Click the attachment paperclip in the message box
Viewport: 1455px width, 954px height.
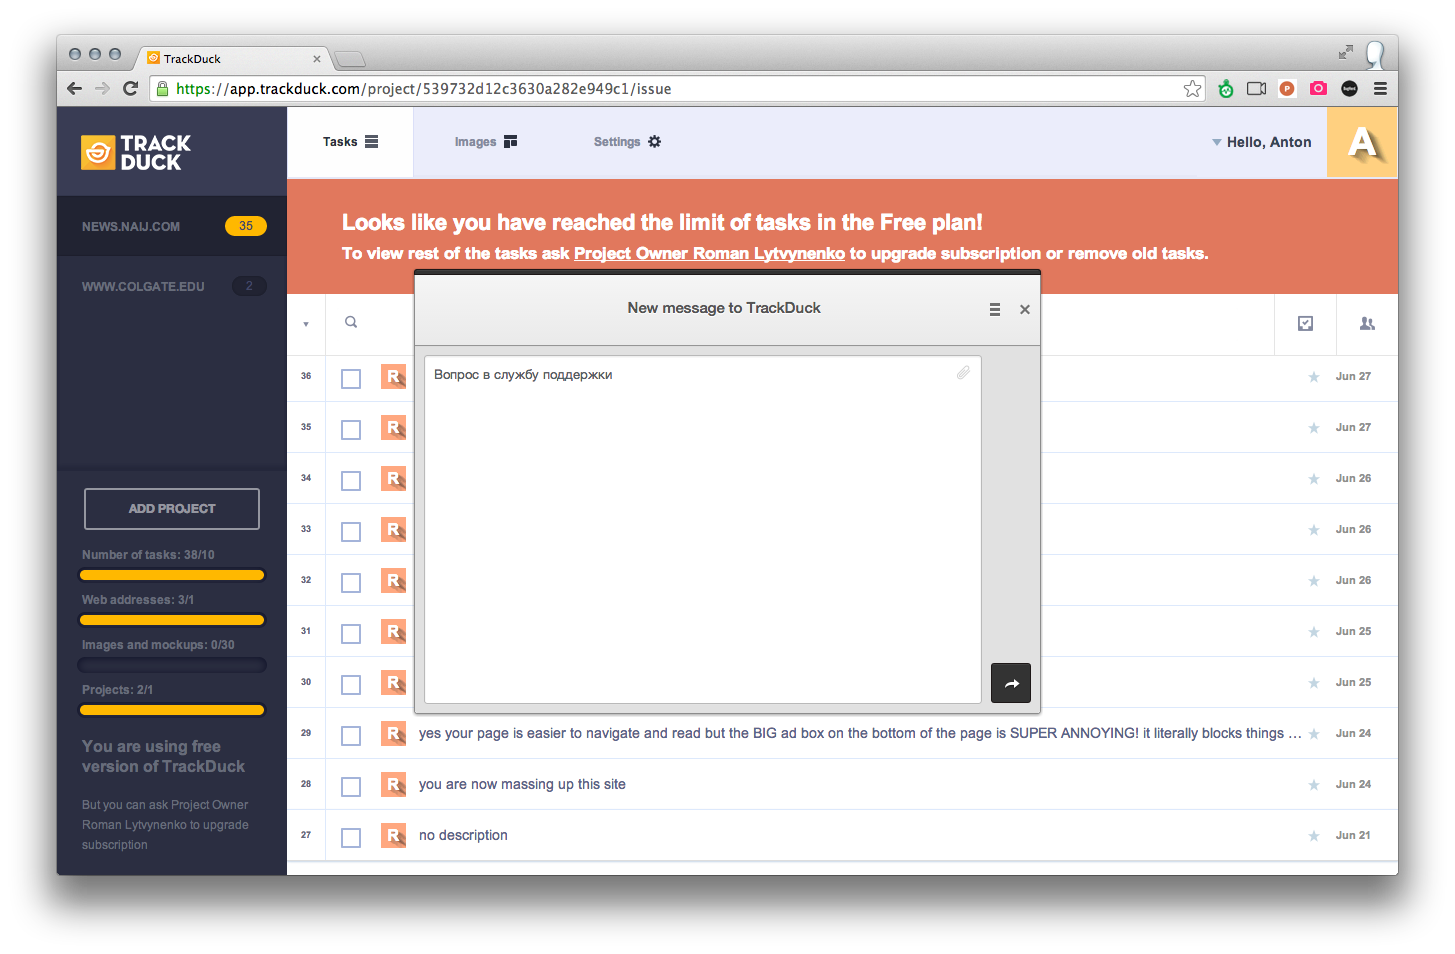(963, 373)
